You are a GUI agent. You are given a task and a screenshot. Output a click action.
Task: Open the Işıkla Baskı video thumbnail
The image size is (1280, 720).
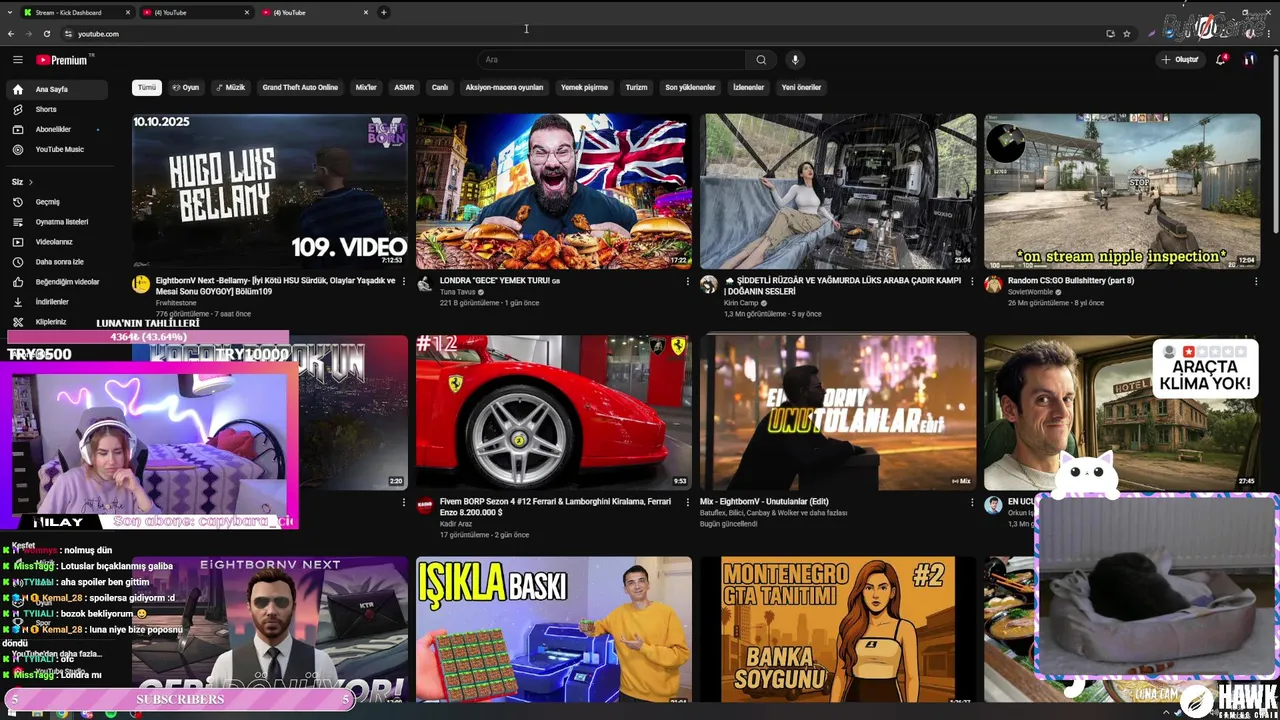click(554, 630)
